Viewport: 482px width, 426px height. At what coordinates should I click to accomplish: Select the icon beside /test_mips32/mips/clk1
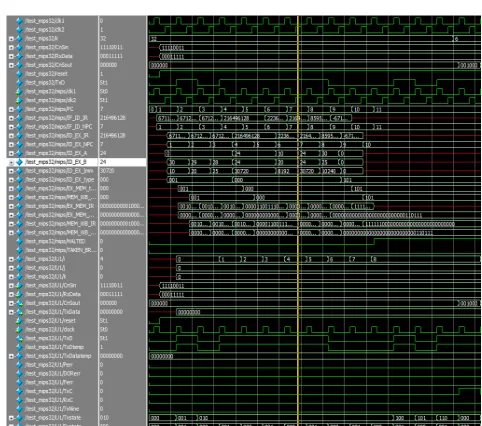point(19,91)
